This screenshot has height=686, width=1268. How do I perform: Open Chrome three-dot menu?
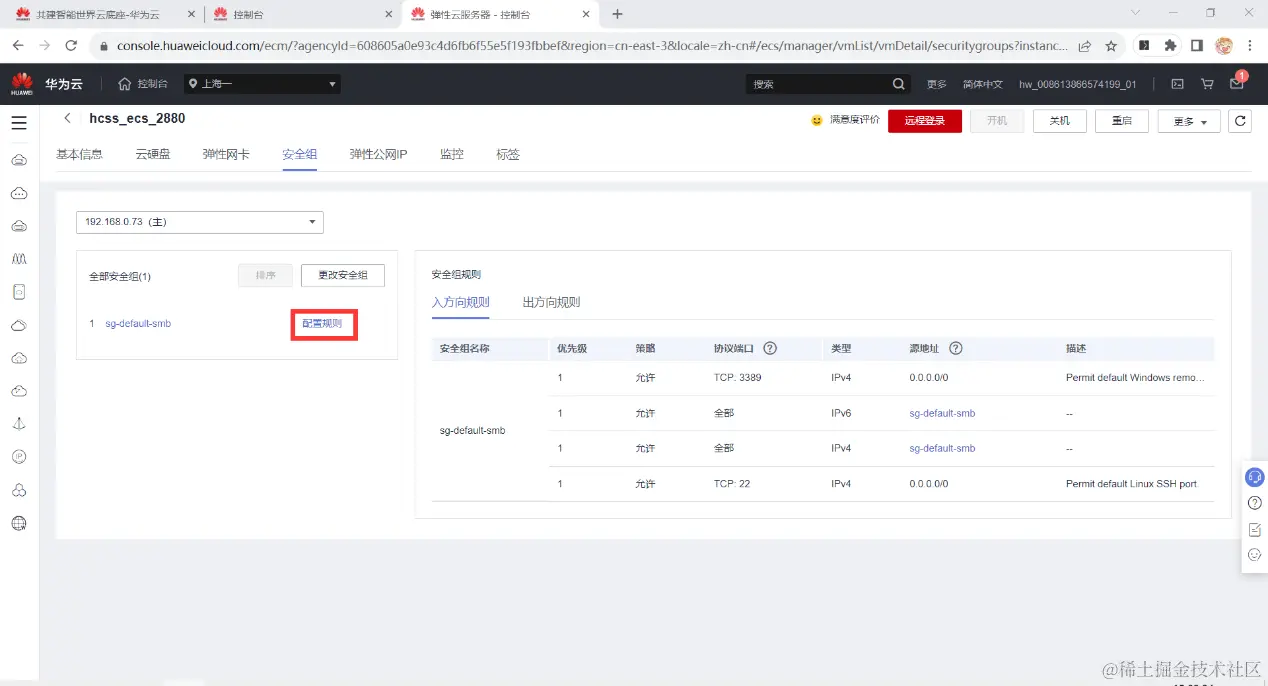(x=1249, y=46)
